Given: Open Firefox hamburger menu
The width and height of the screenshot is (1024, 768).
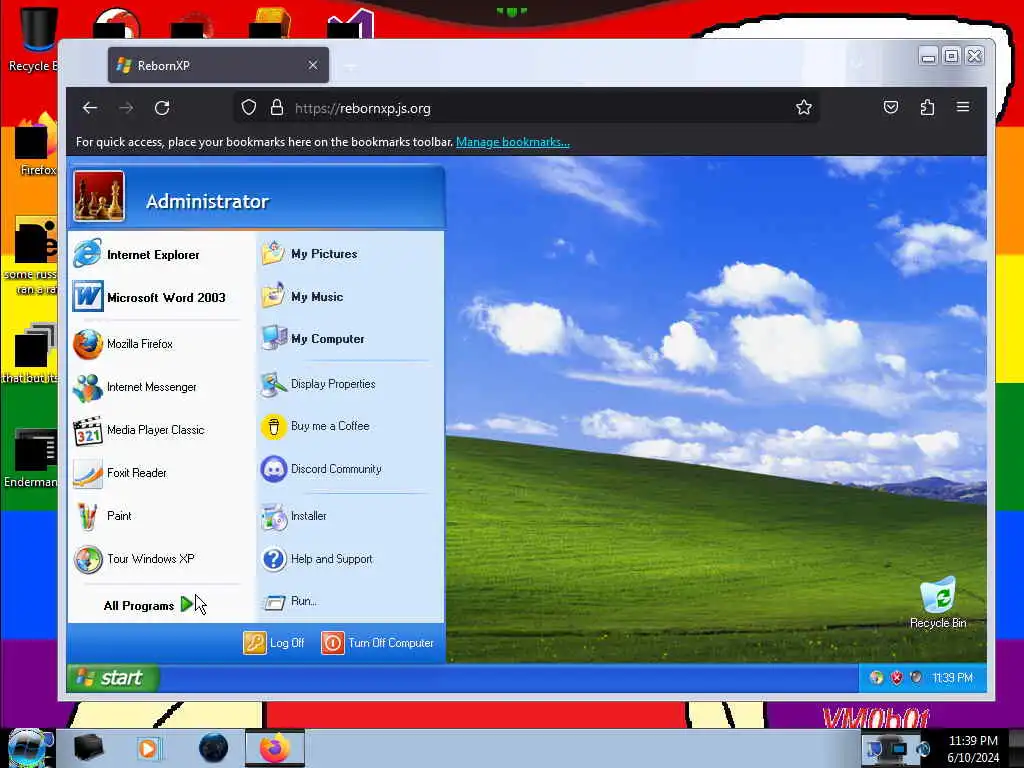Looking at the screenshot, I should click(x=963, y=107).
